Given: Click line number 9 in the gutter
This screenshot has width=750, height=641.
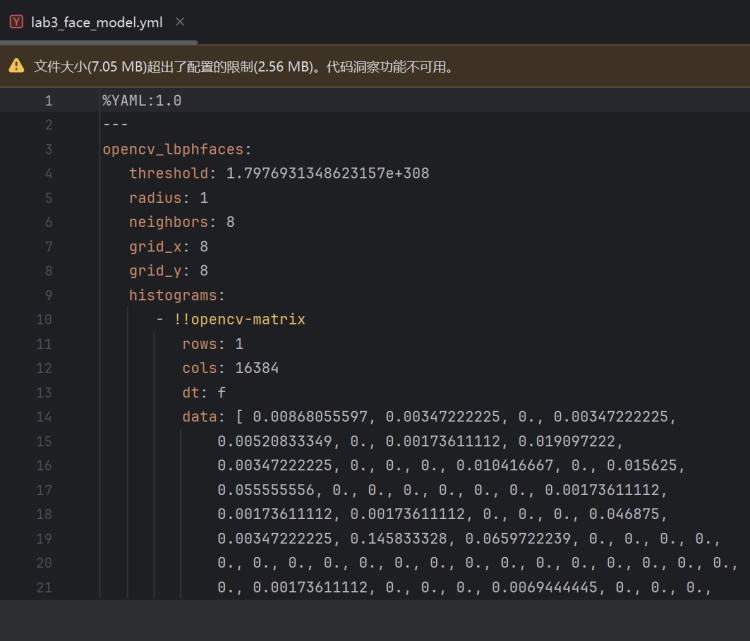Looking at the screenshot, I should (x=49, y=295).
